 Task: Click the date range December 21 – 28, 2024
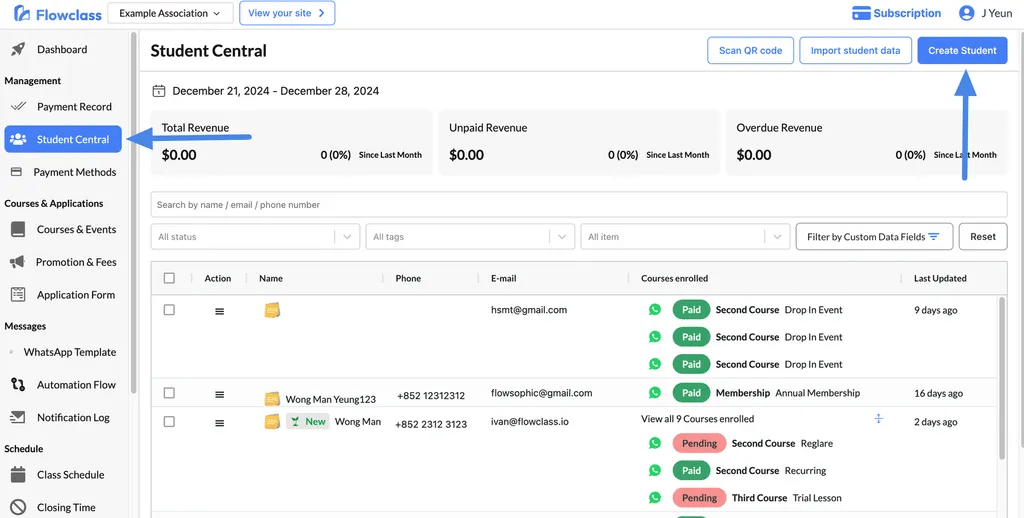pos(276,91)
